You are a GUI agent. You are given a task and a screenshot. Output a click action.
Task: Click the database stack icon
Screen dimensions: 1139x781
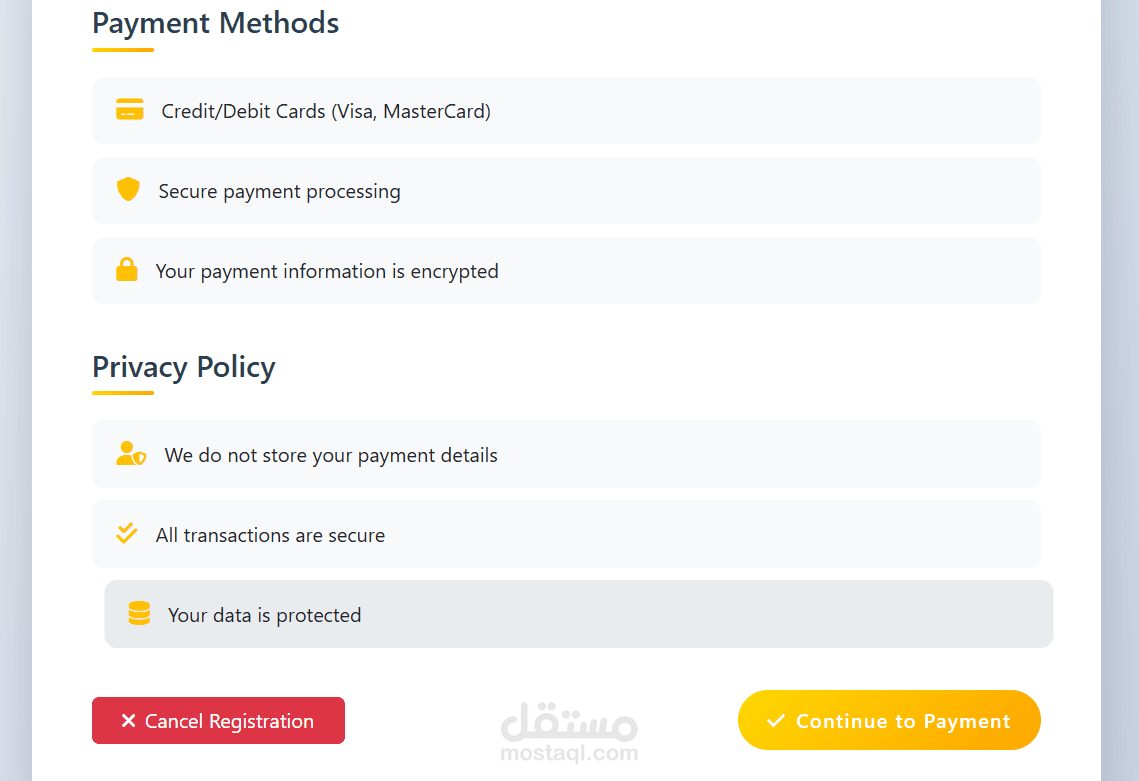pyautogui.click(x=139, y=613)
